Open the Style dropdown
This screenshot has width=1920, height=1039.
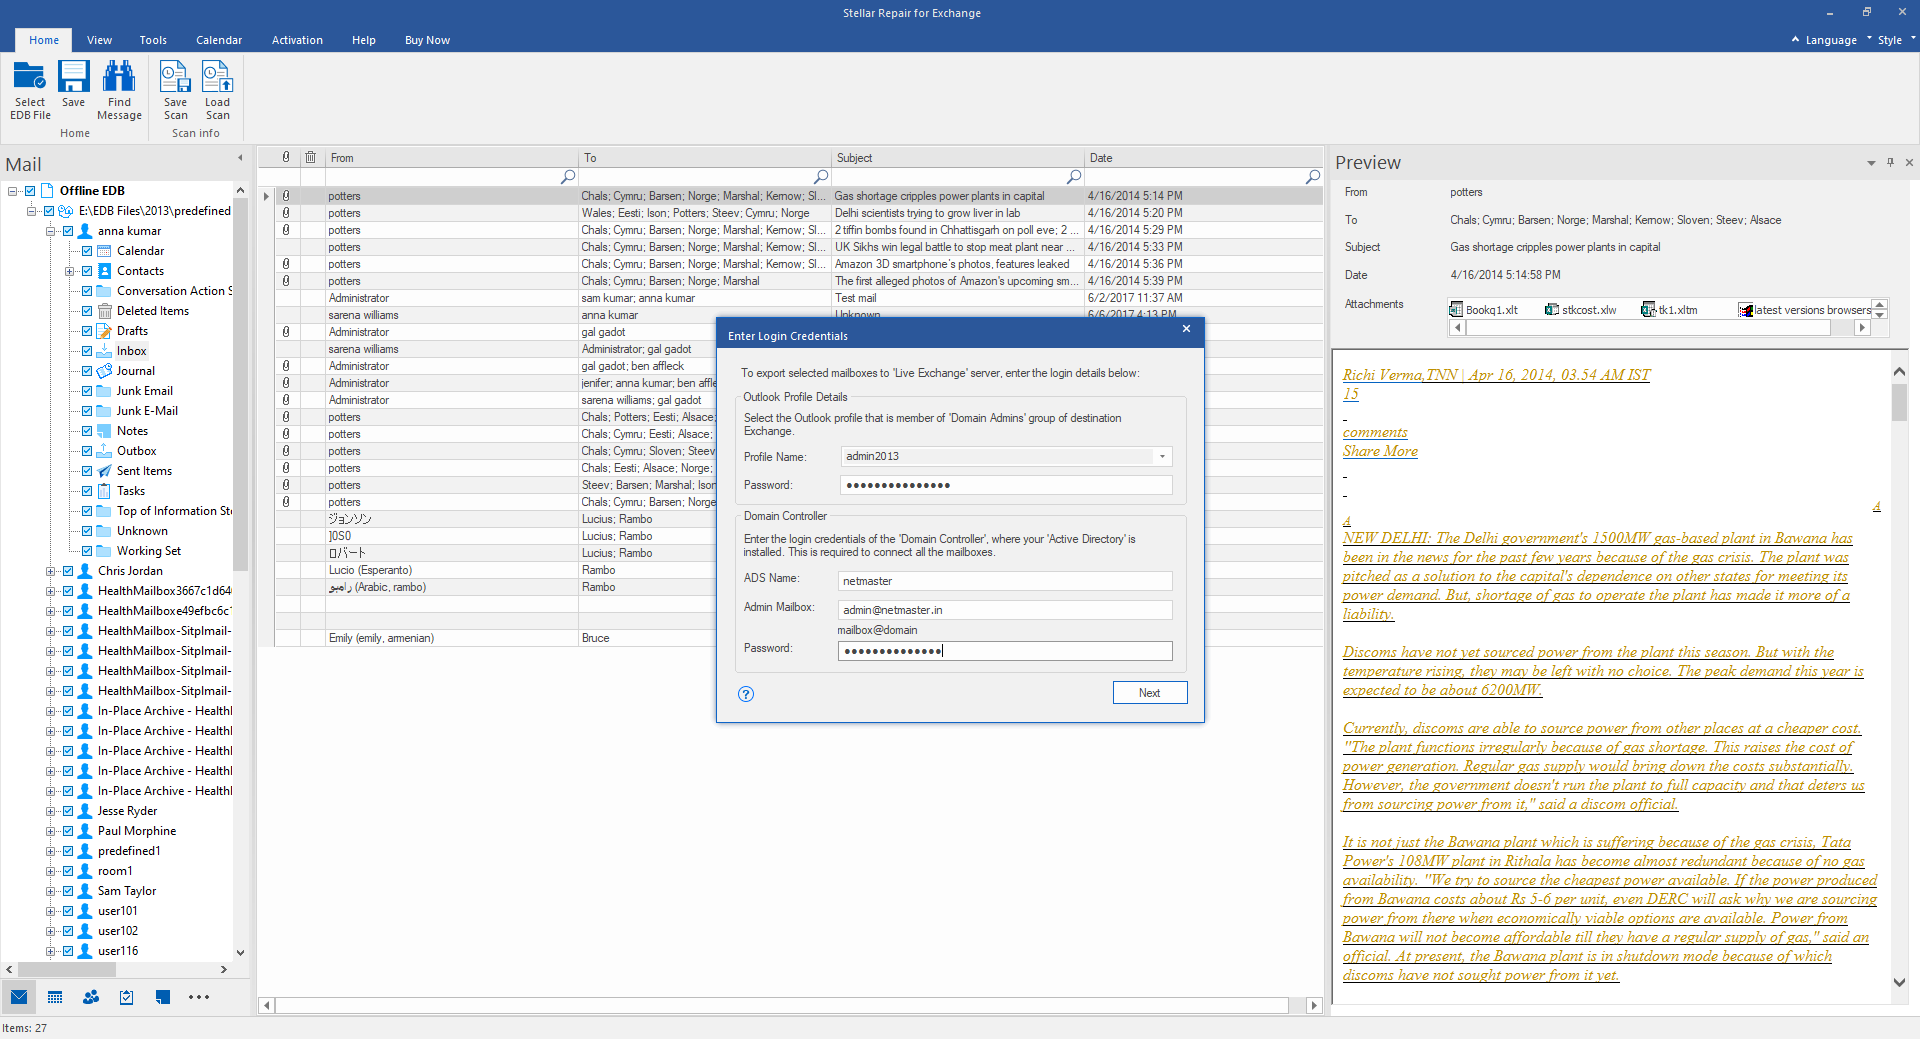(1896, 40)
